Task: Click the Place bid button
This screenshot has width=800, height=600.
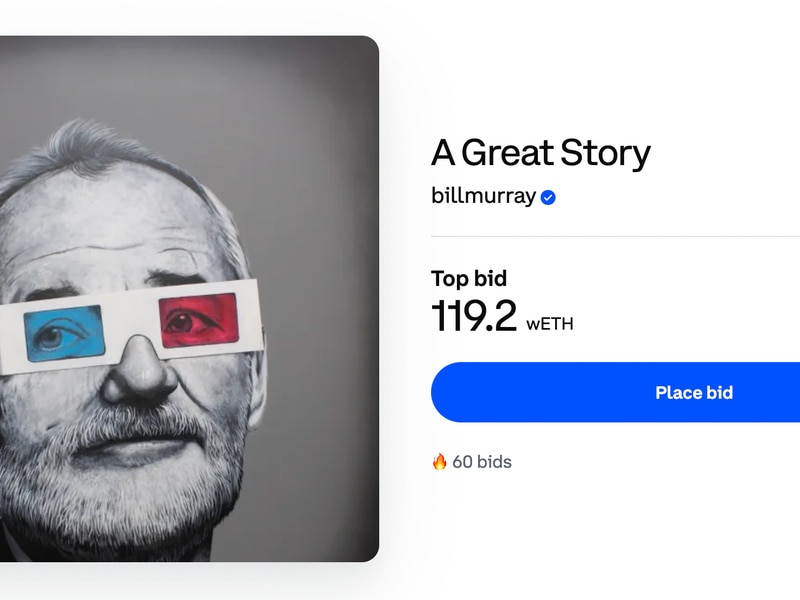Action: [615, 392]
